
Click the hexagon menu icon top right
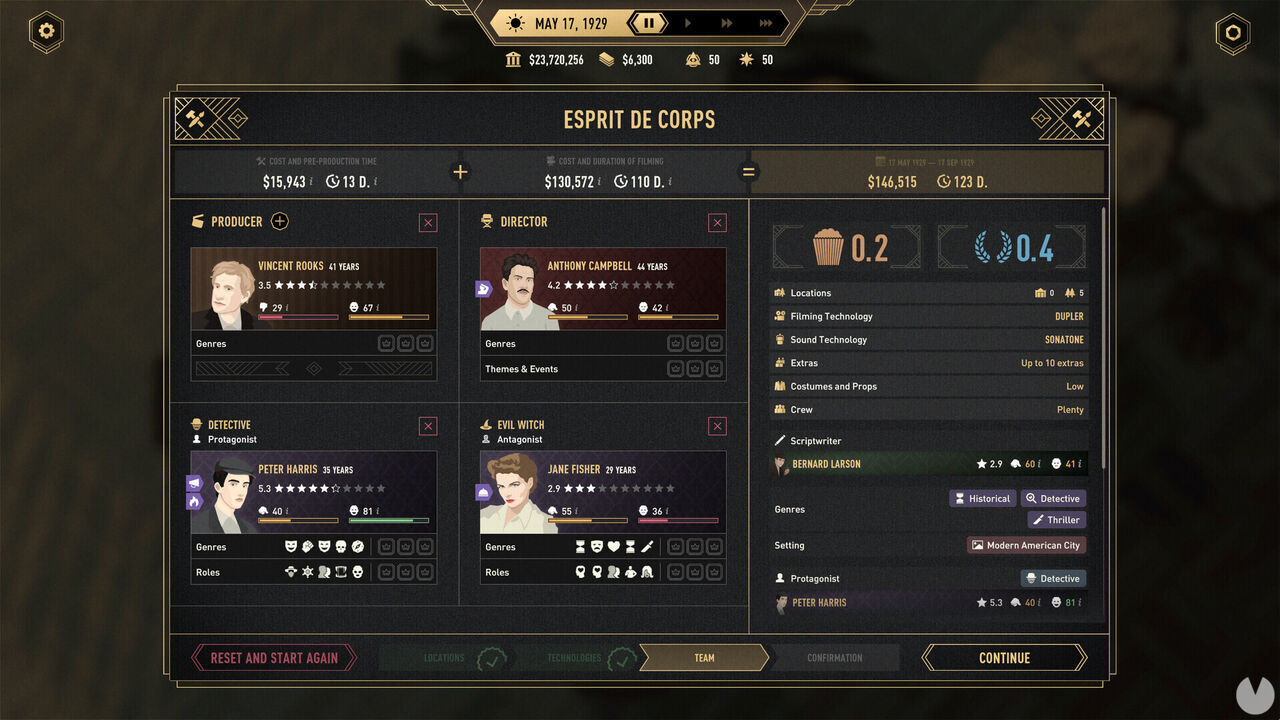point(1233,33)
